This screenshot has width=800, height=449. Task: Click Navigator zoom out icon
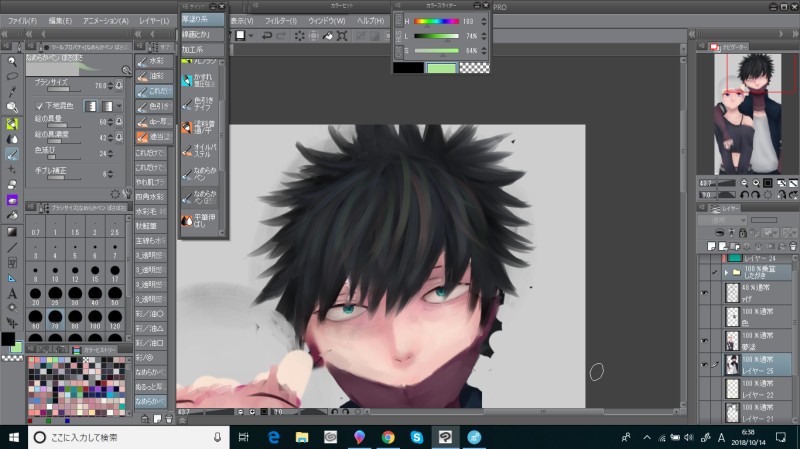(744, 183)
